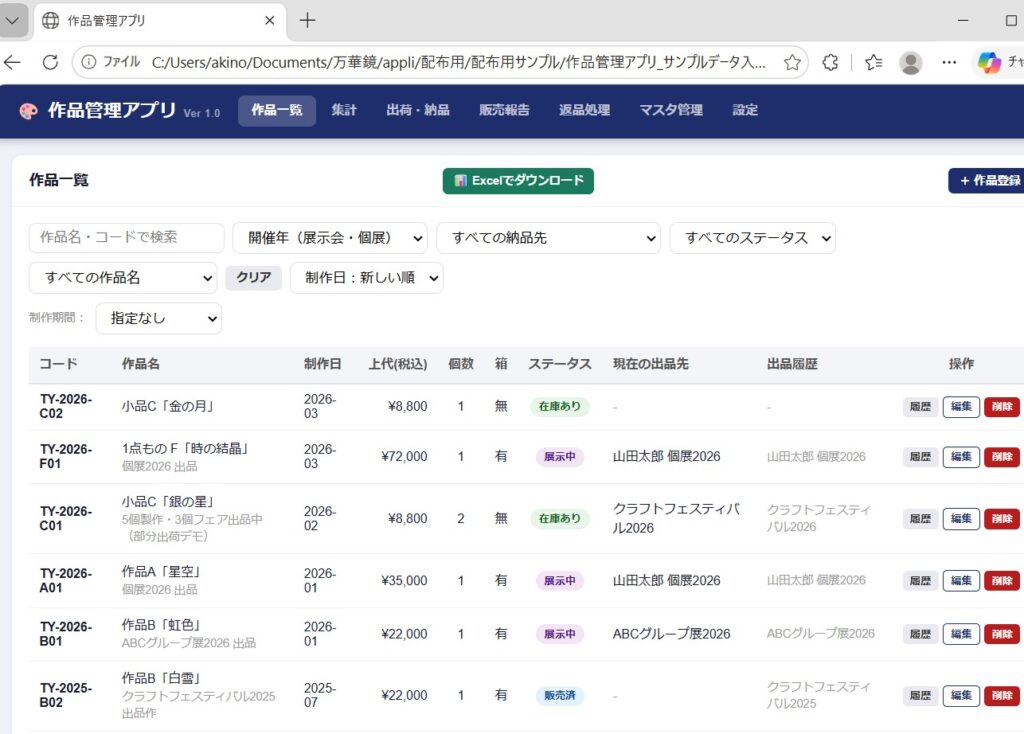
Task: Click 編集 for TY-2025-B02 row
Action: pos(961,696)
